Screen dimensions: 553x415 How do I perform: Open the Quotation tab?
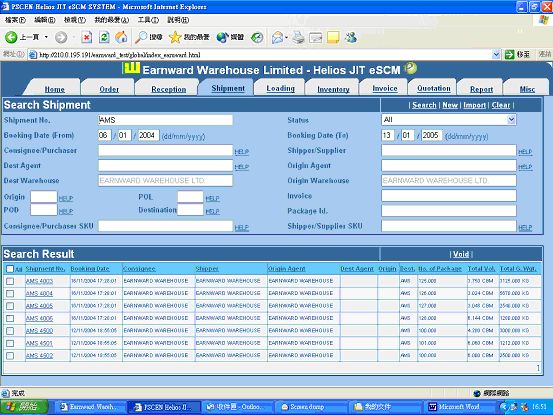(x=434, y=88)
